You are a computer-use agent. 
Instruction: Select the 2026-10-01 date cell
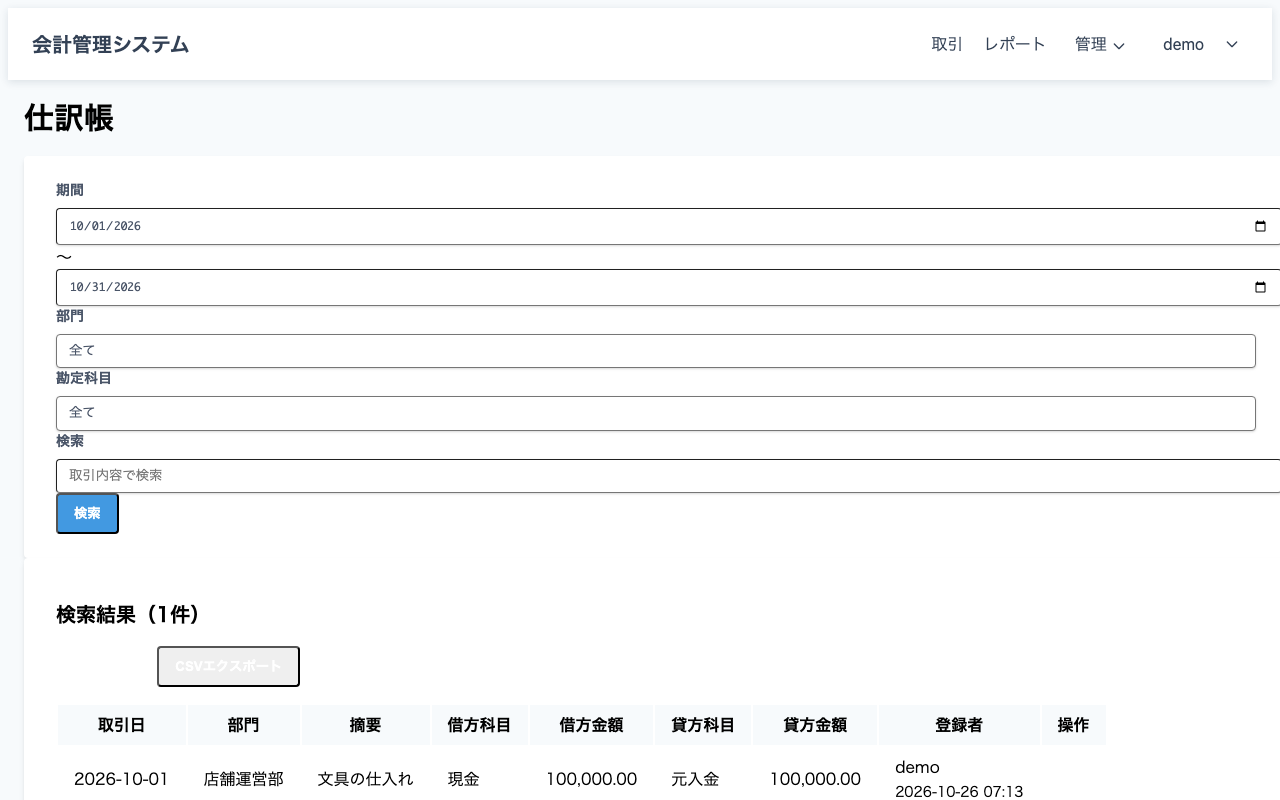coord(122,779)
